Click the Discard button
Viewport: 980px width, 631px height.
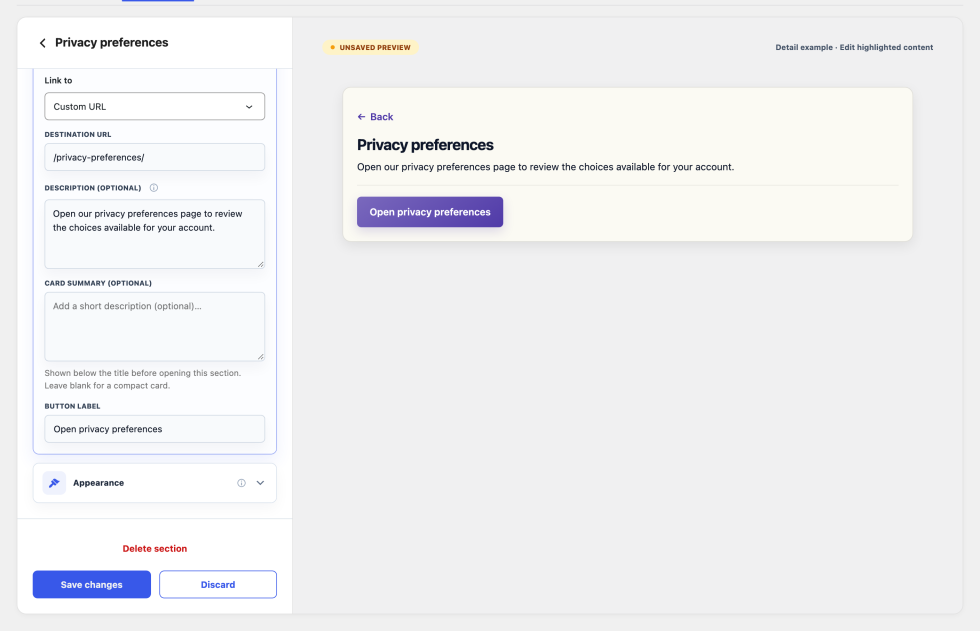click(218, 585)
